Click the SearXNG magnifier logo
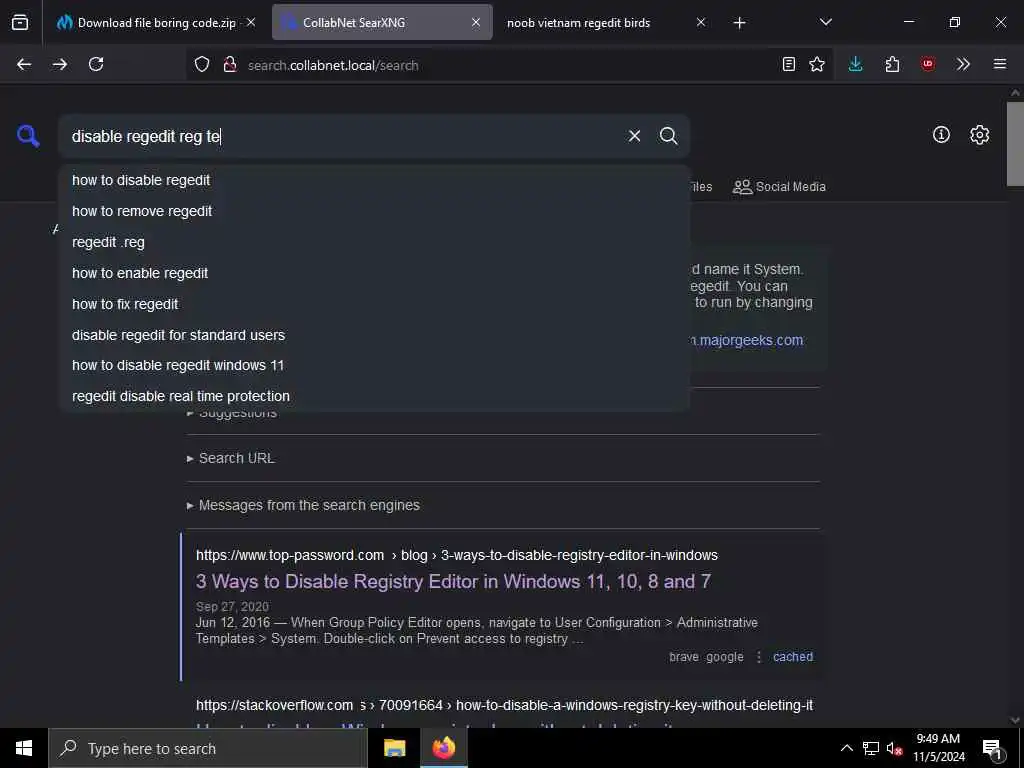Viewport: 1024px width, 768px height. tap(28, 136)
